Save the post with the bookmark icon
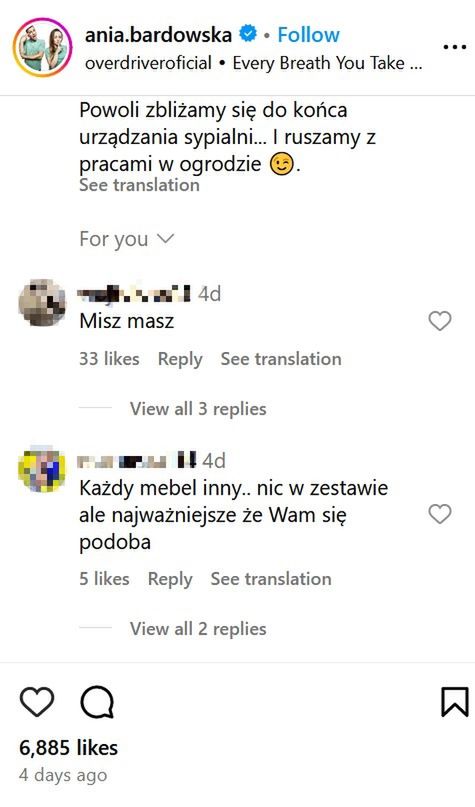 coord(455,701)
